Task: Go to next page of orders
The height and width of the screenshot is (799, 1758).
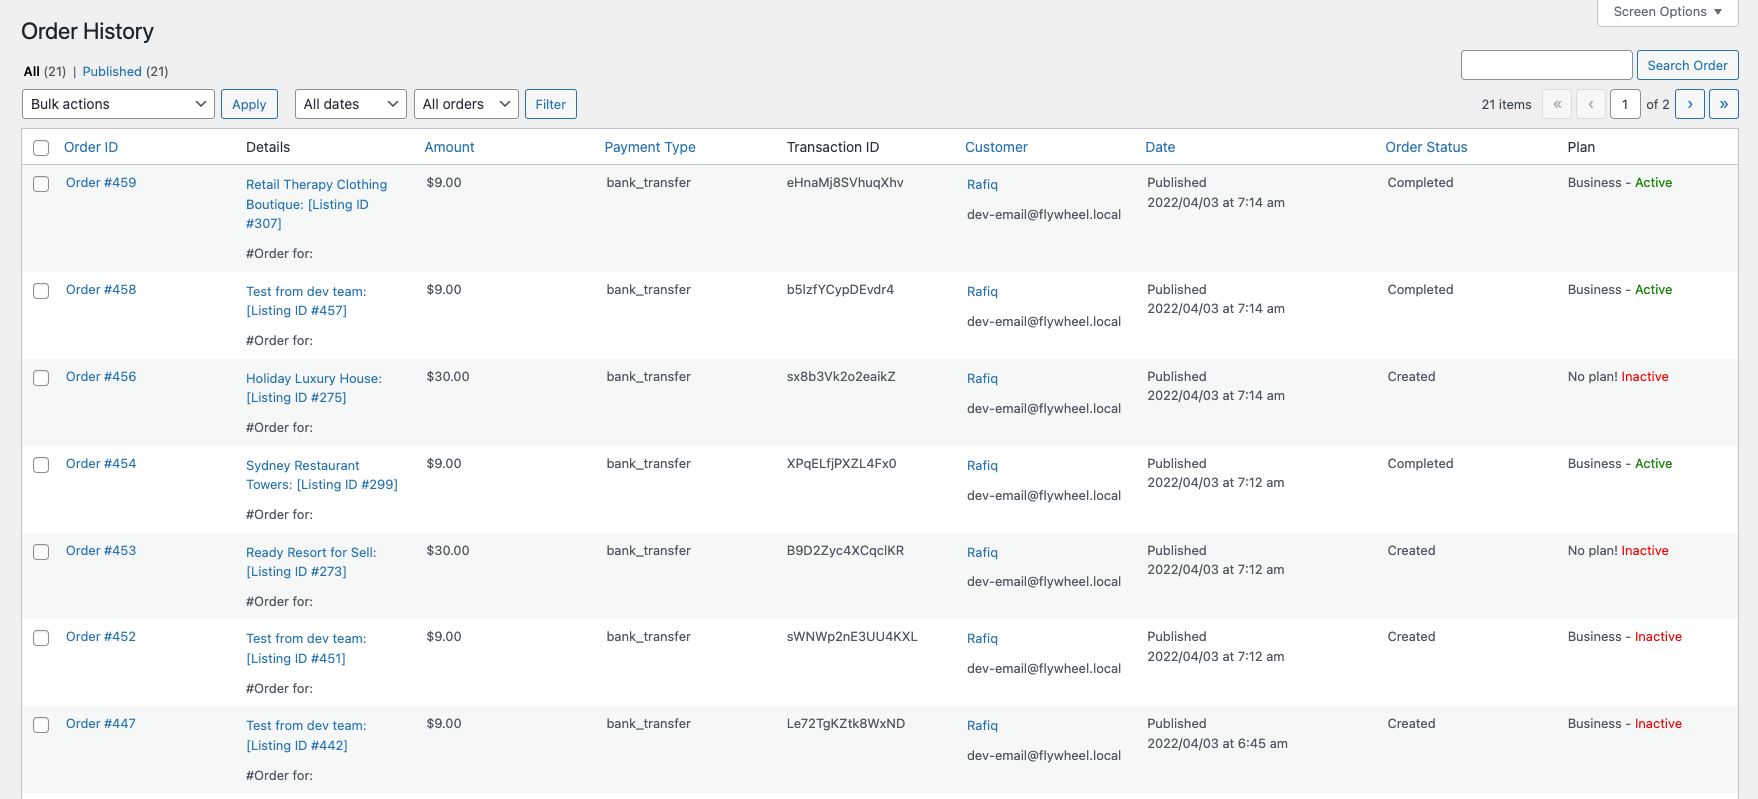Action: pos(1689,104)
